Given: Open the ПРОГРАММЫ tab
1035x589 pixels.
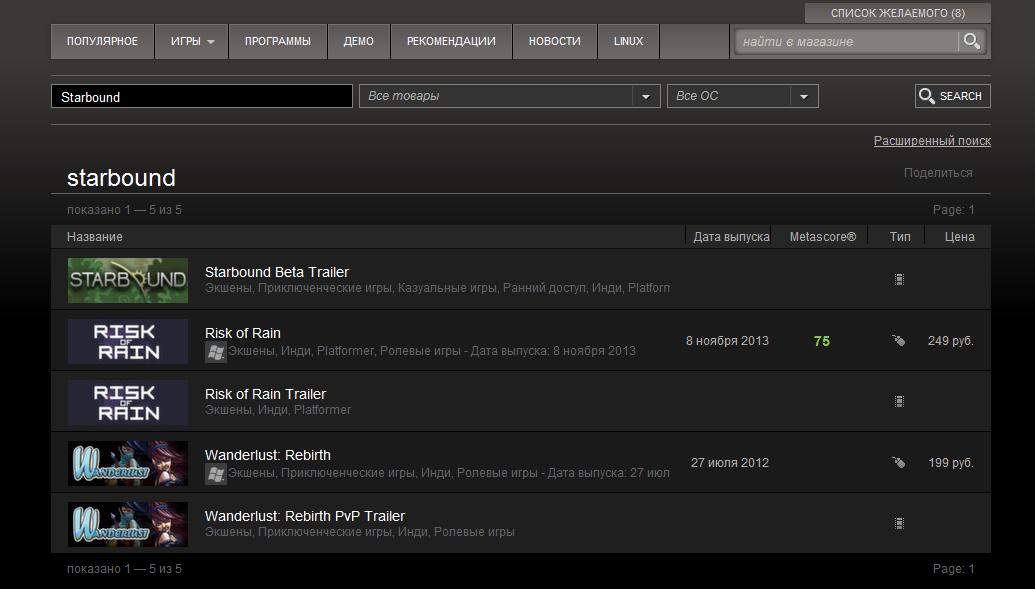Looking at the screenshot, I should click(x=278, y=41).
